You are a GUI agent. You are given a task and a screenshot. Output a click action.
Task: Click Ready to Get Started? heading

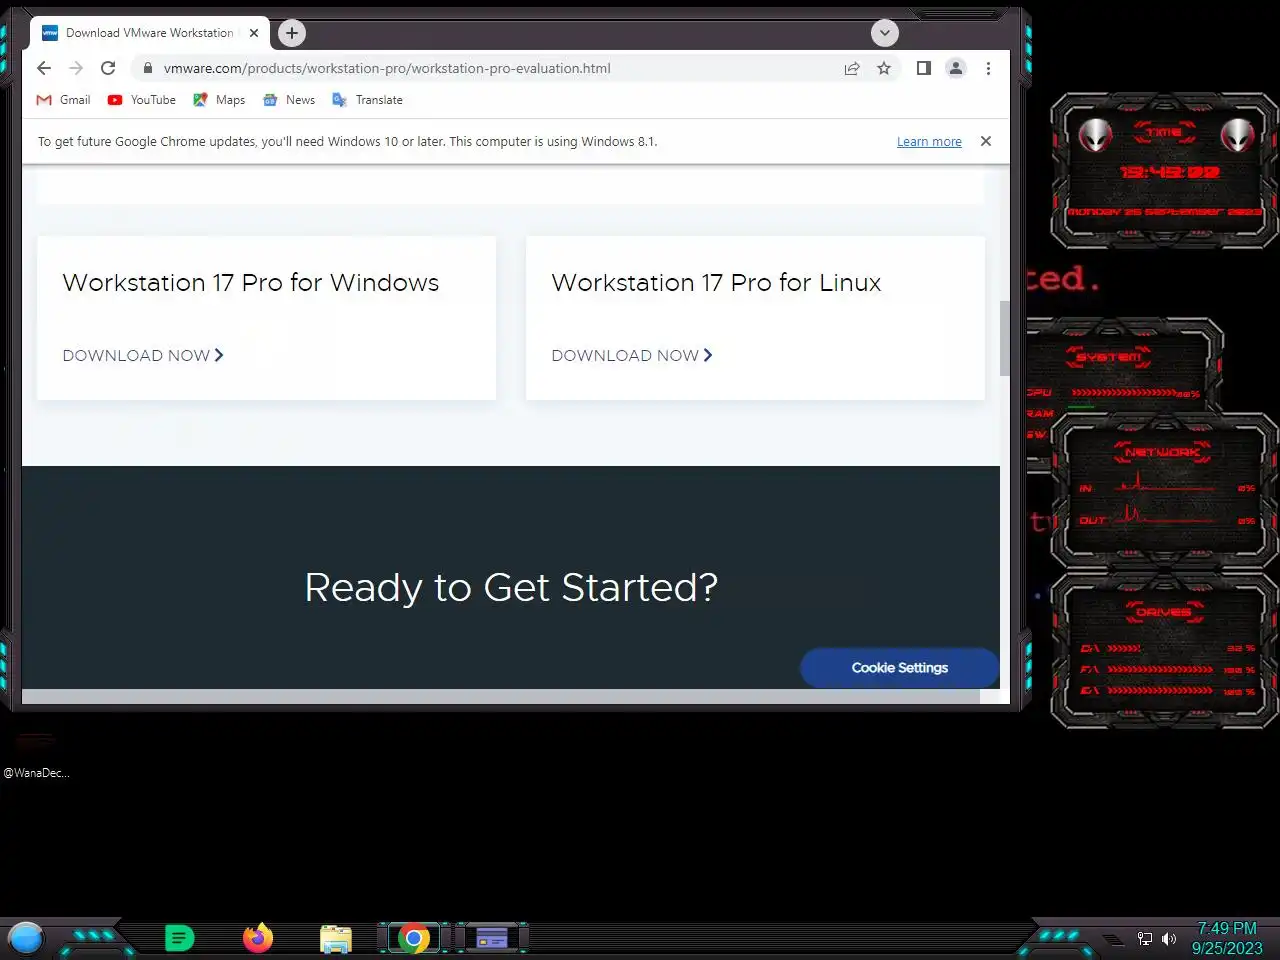pos(511,588)
